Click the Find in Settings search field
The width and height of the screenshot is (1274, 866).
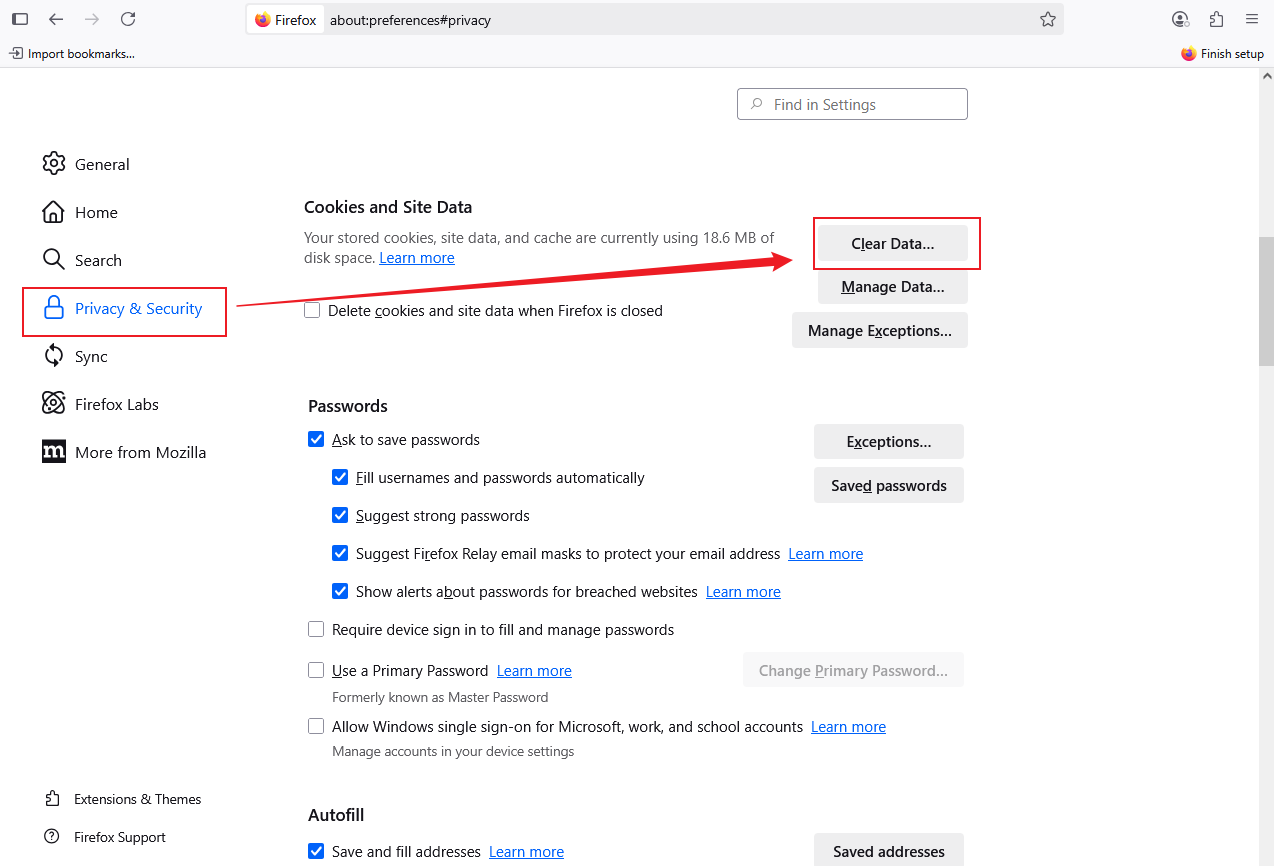[x=852, y=104]
